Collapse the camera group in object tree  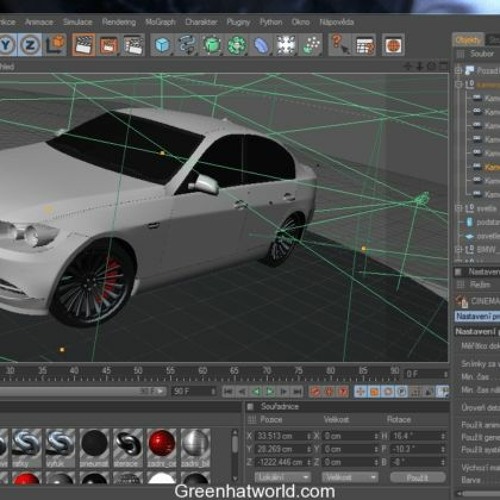[458, 85]
